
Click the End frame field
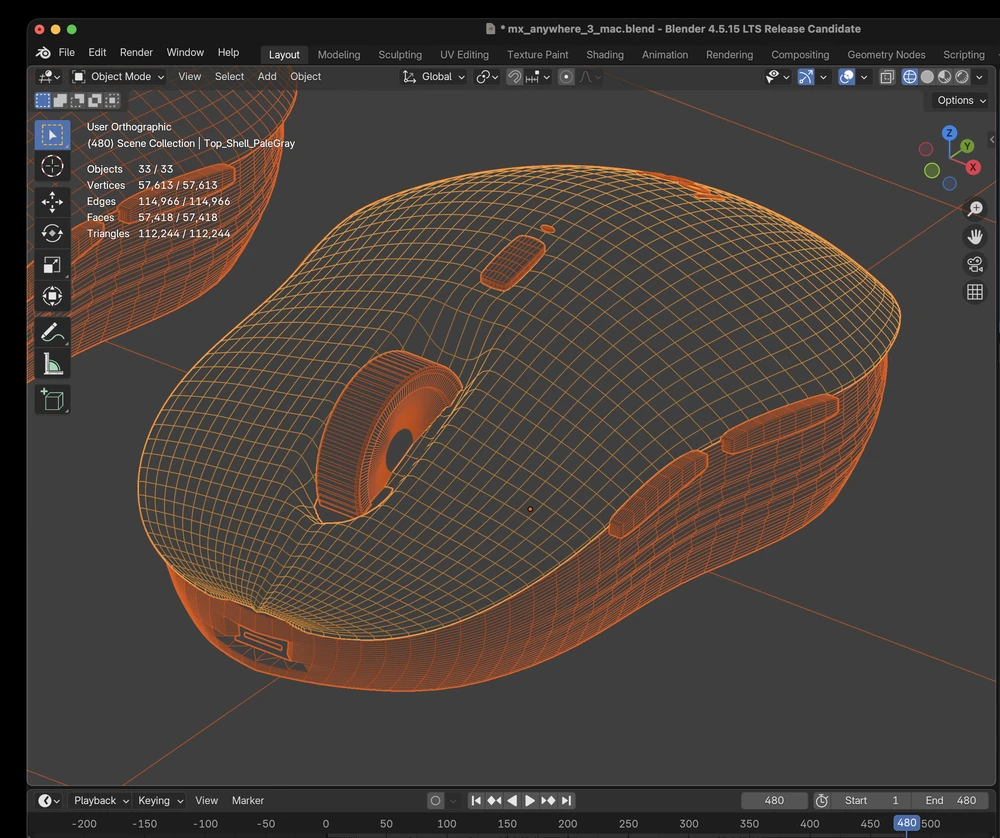coord(950,800)
